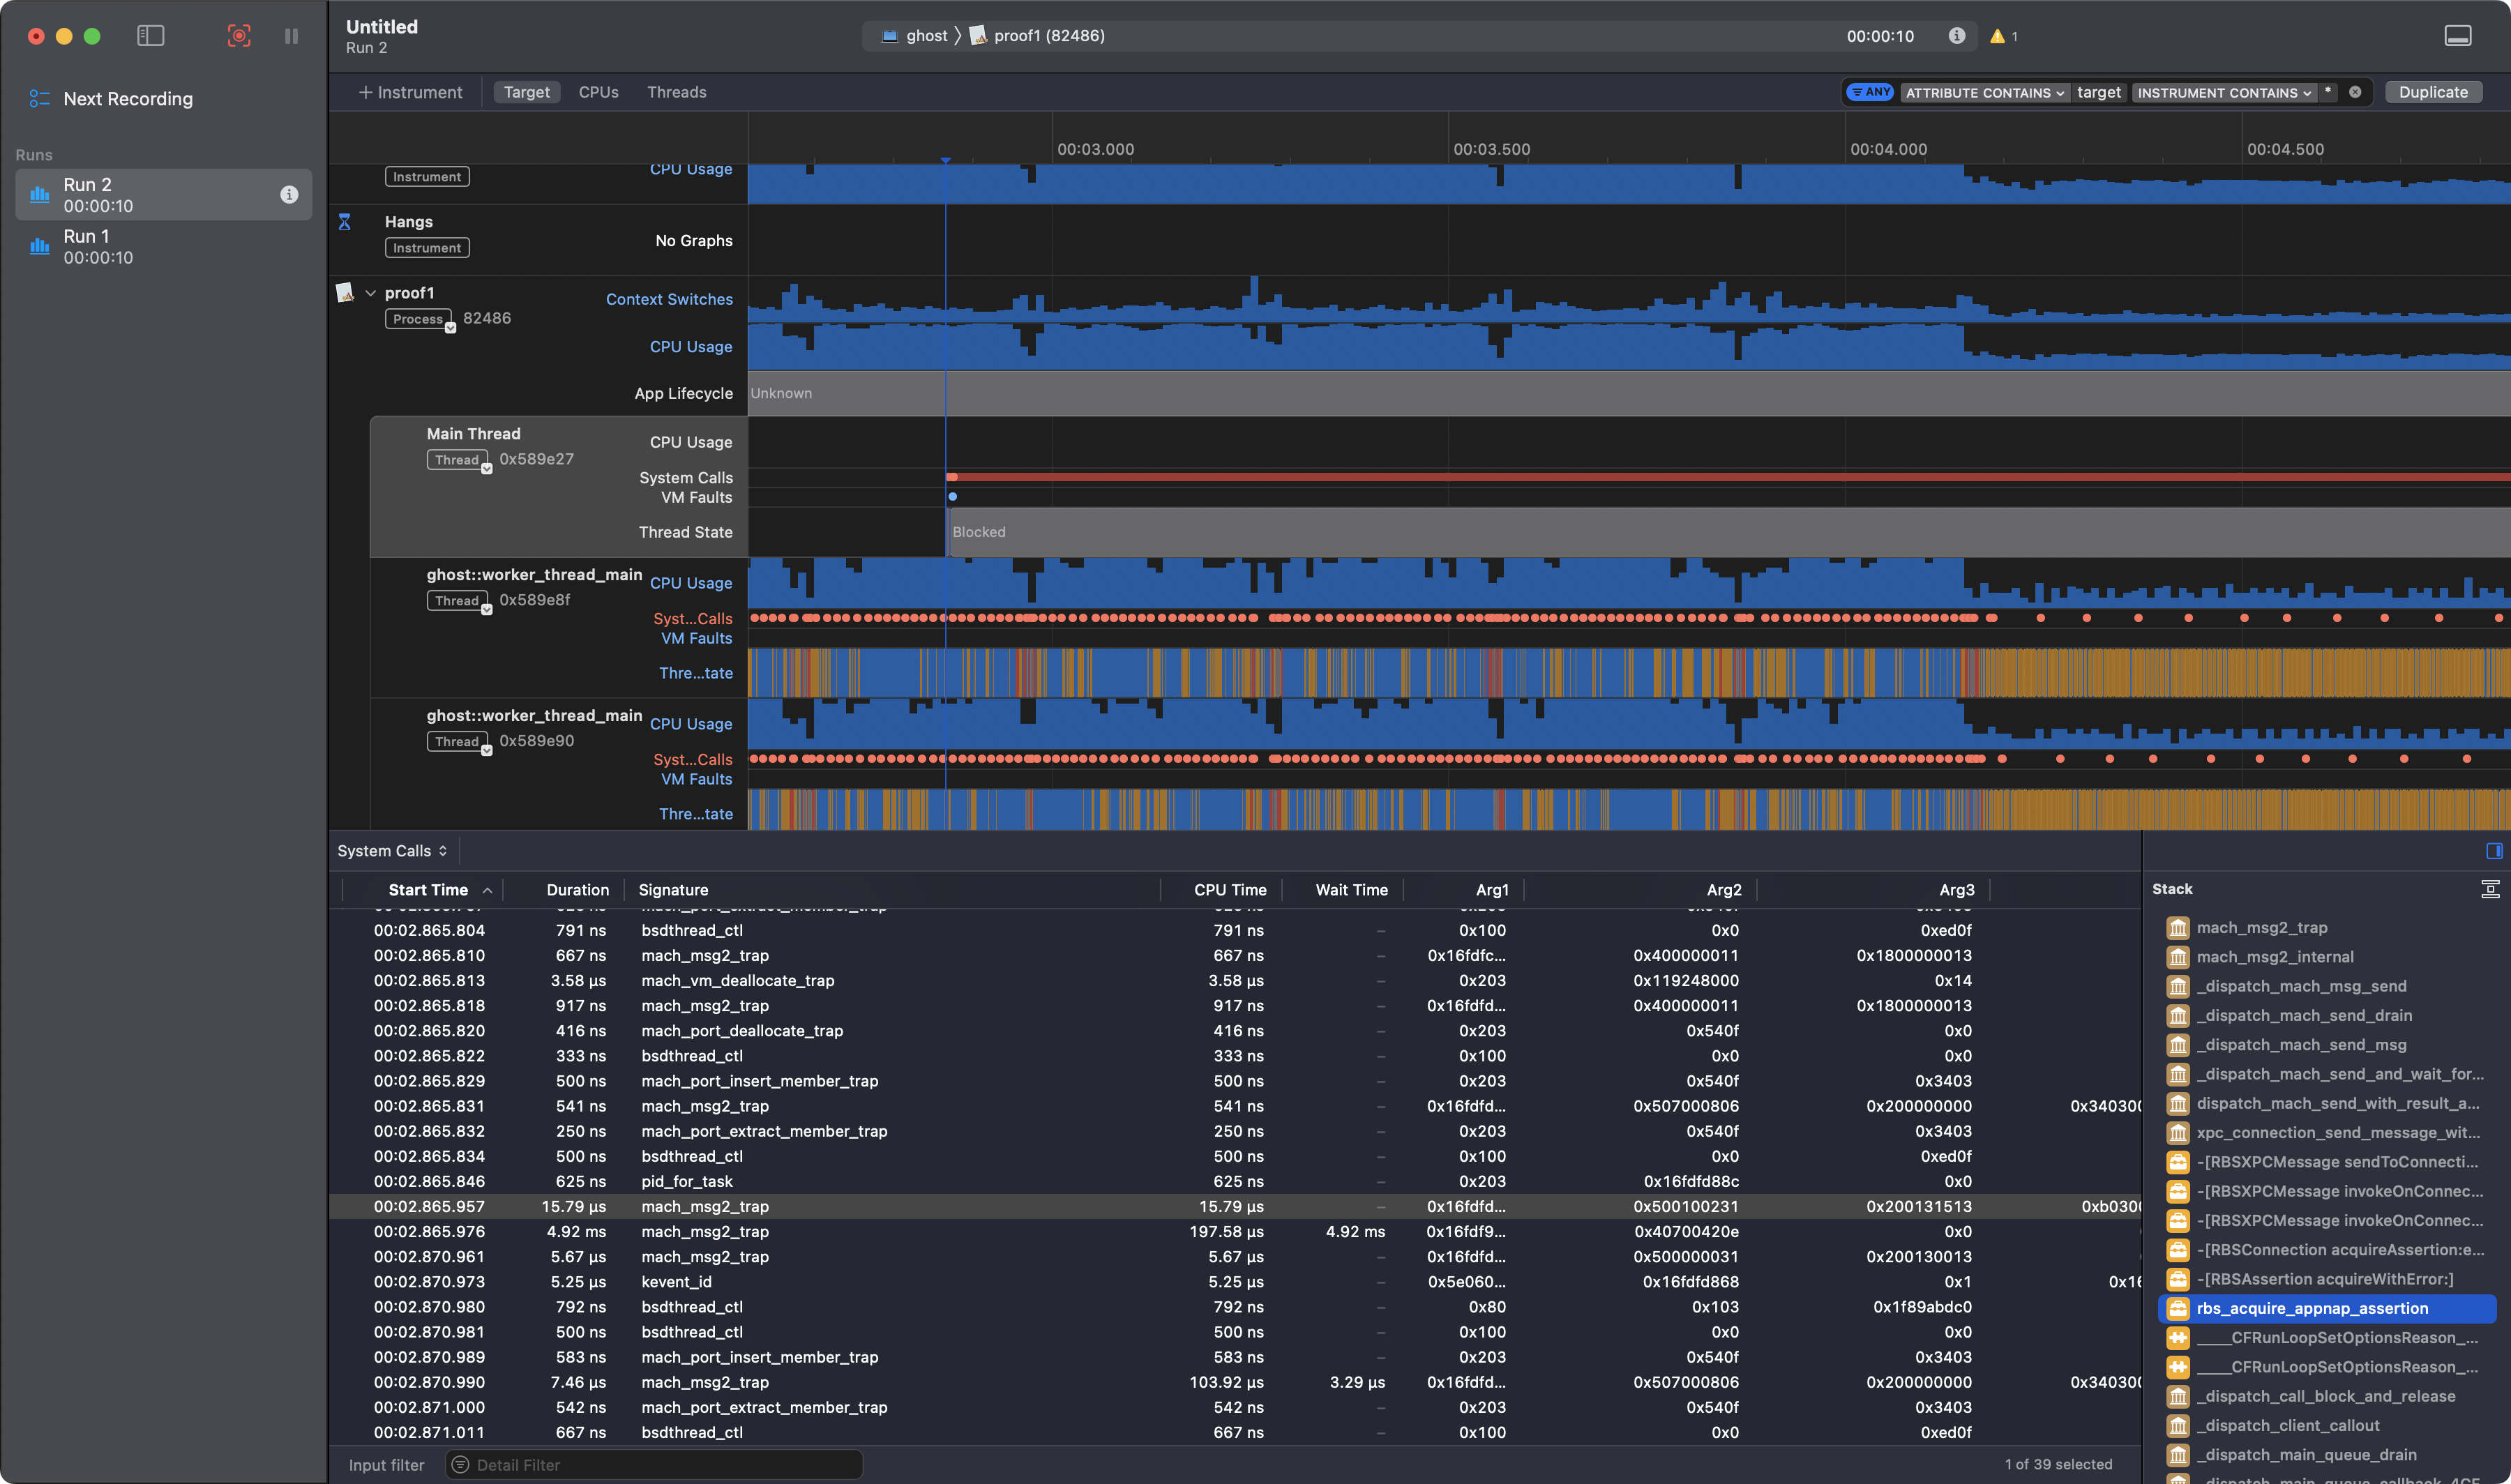Select the mach_port_deallocate_trap row
This screenshot has height=1484, width=2511.
point(1235,1031)
